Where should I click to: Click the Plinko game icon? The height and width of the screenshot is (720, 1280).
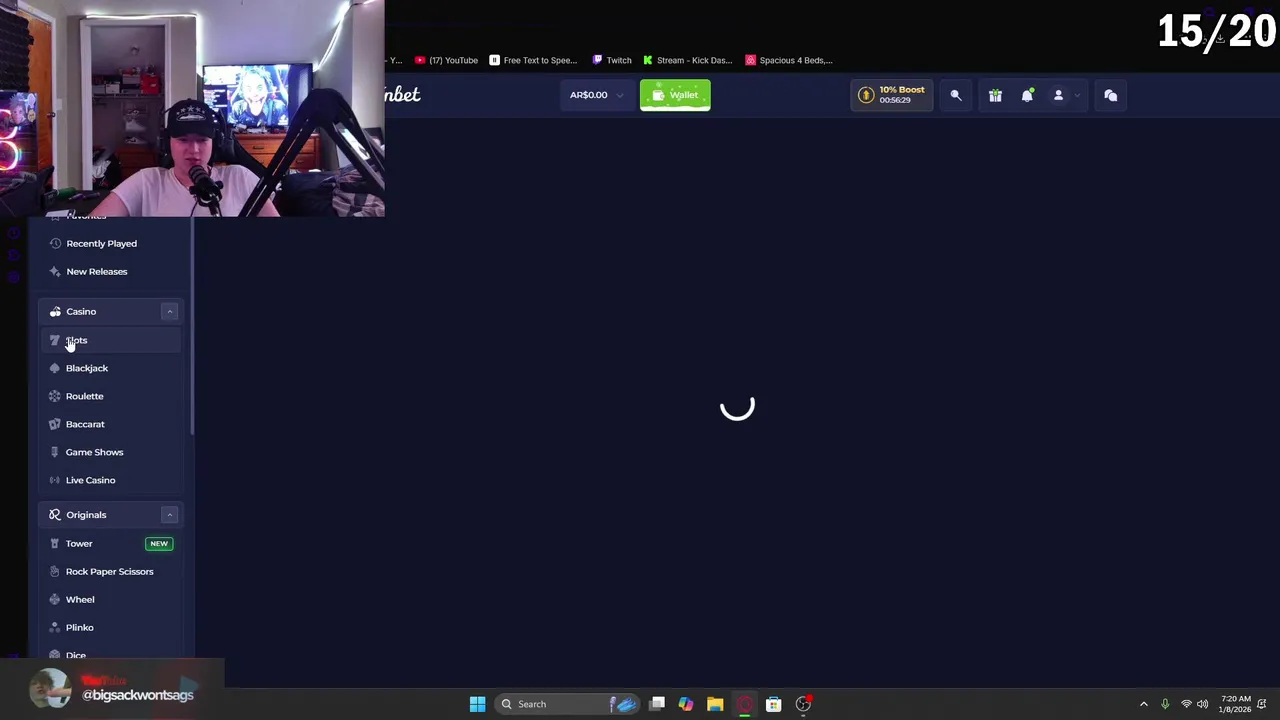(x=55, y=627)
